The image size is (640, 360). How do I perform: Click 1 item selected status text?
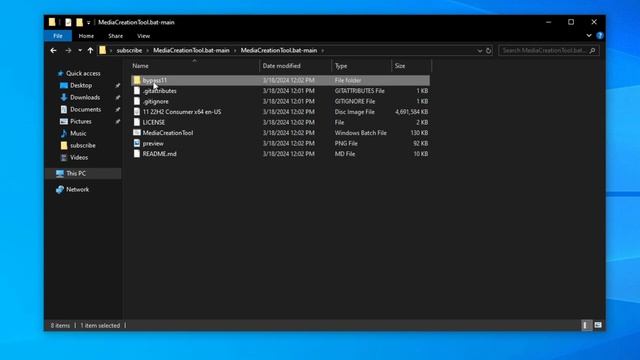pyautogui.click(x=100, y=326)
